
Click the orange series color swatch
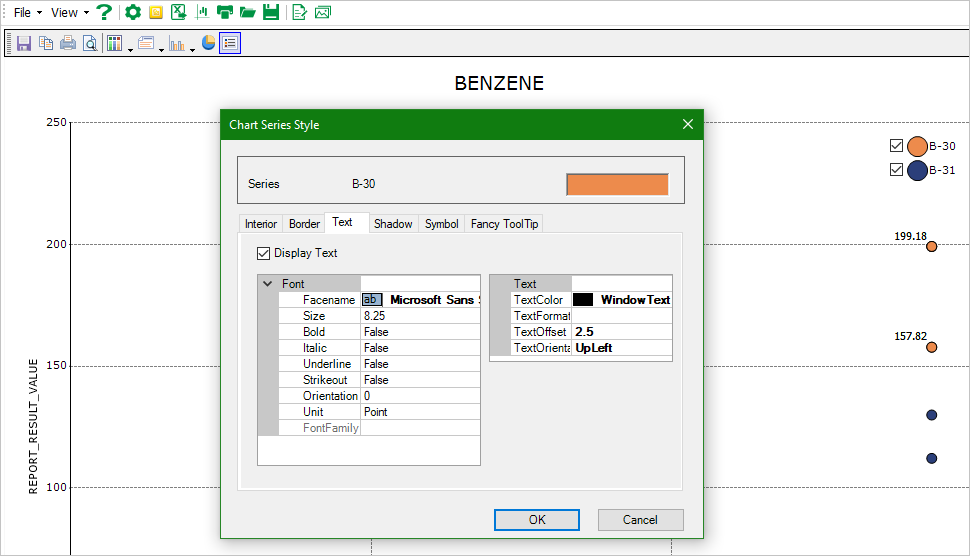(x=617, y=184)
